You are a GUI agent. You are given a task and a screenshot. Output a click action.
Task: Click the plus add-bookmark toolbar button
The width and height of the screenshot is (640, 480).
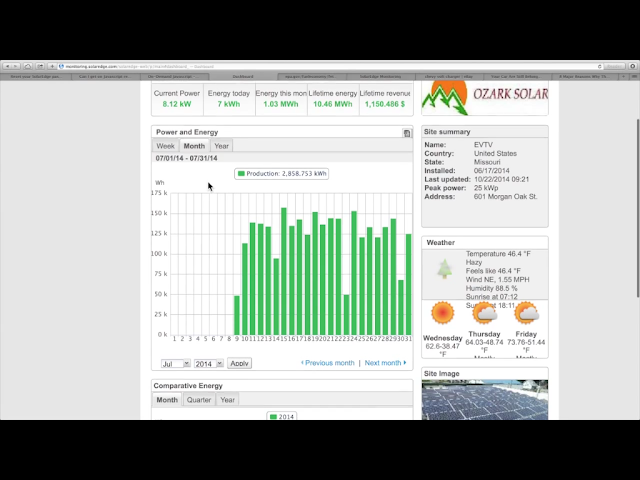52,66
